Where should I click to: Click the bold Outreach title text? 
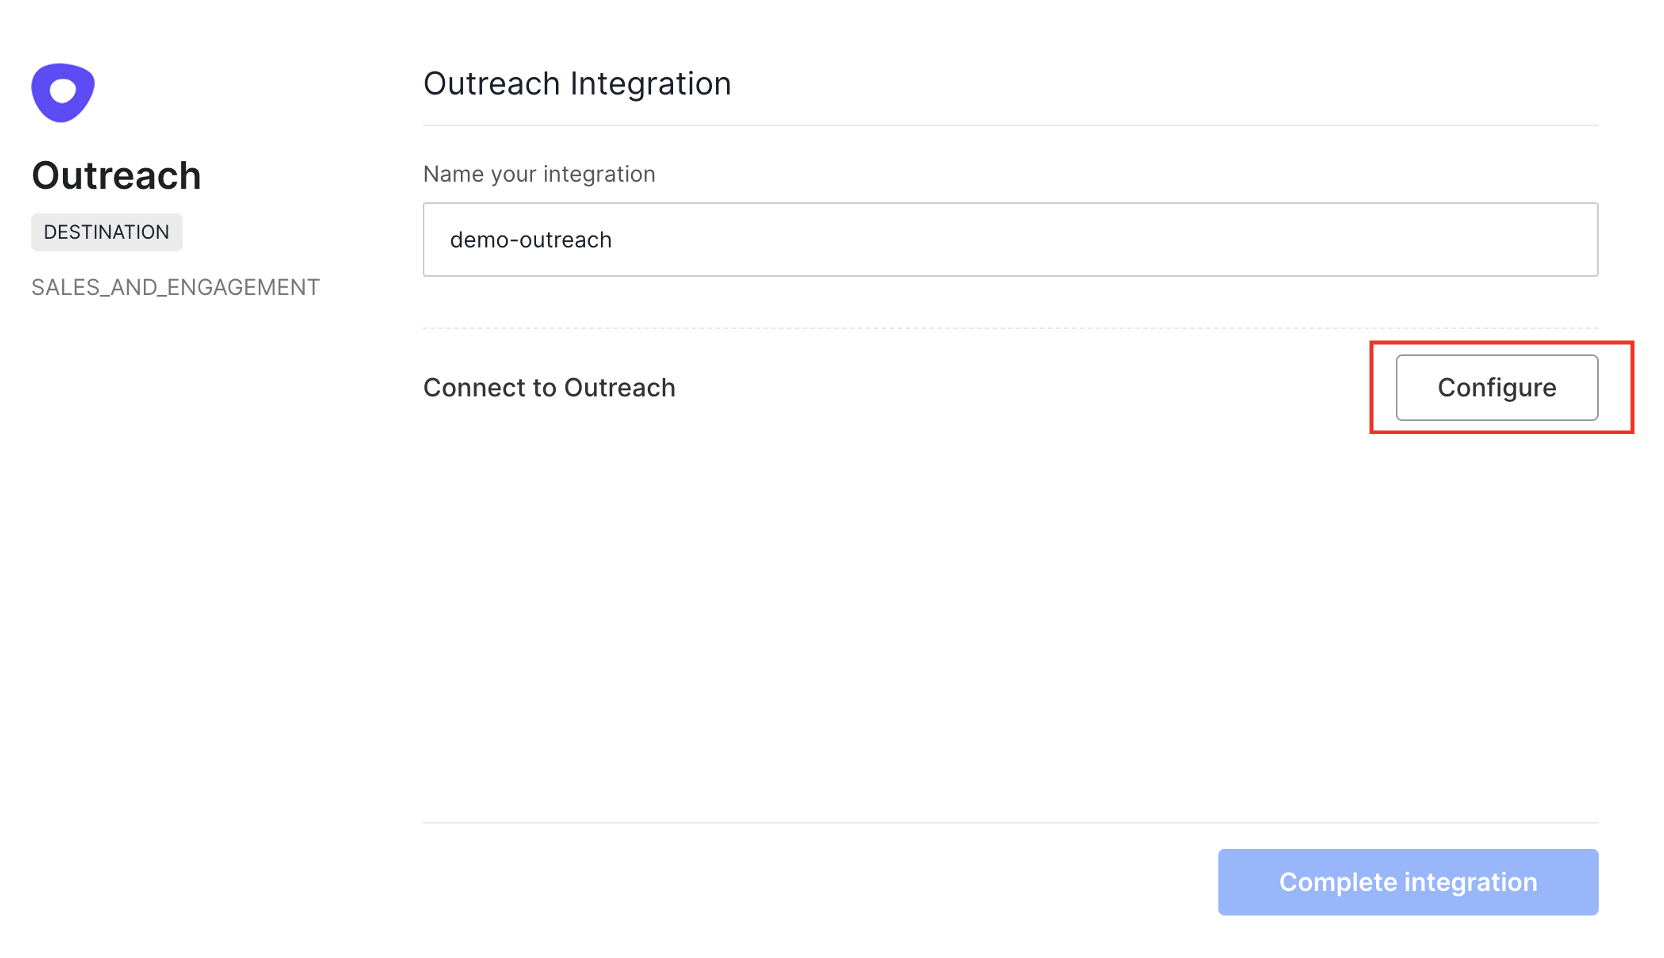click(116, 176)
